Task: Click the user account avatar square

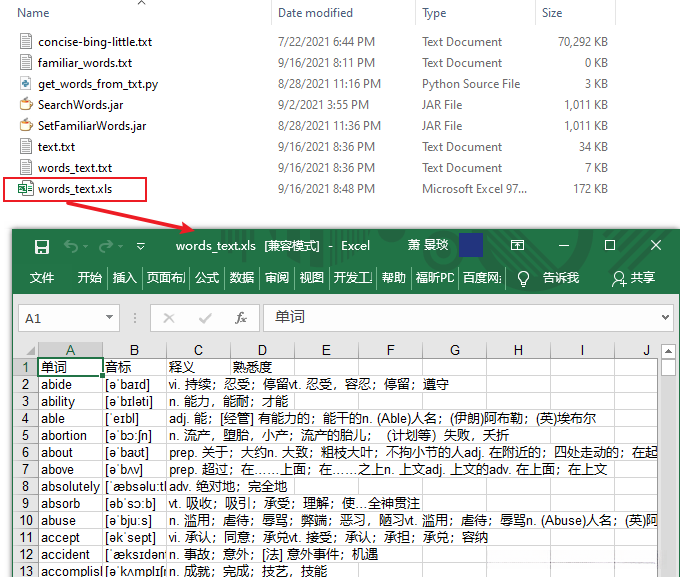Action: pos(471,245)
